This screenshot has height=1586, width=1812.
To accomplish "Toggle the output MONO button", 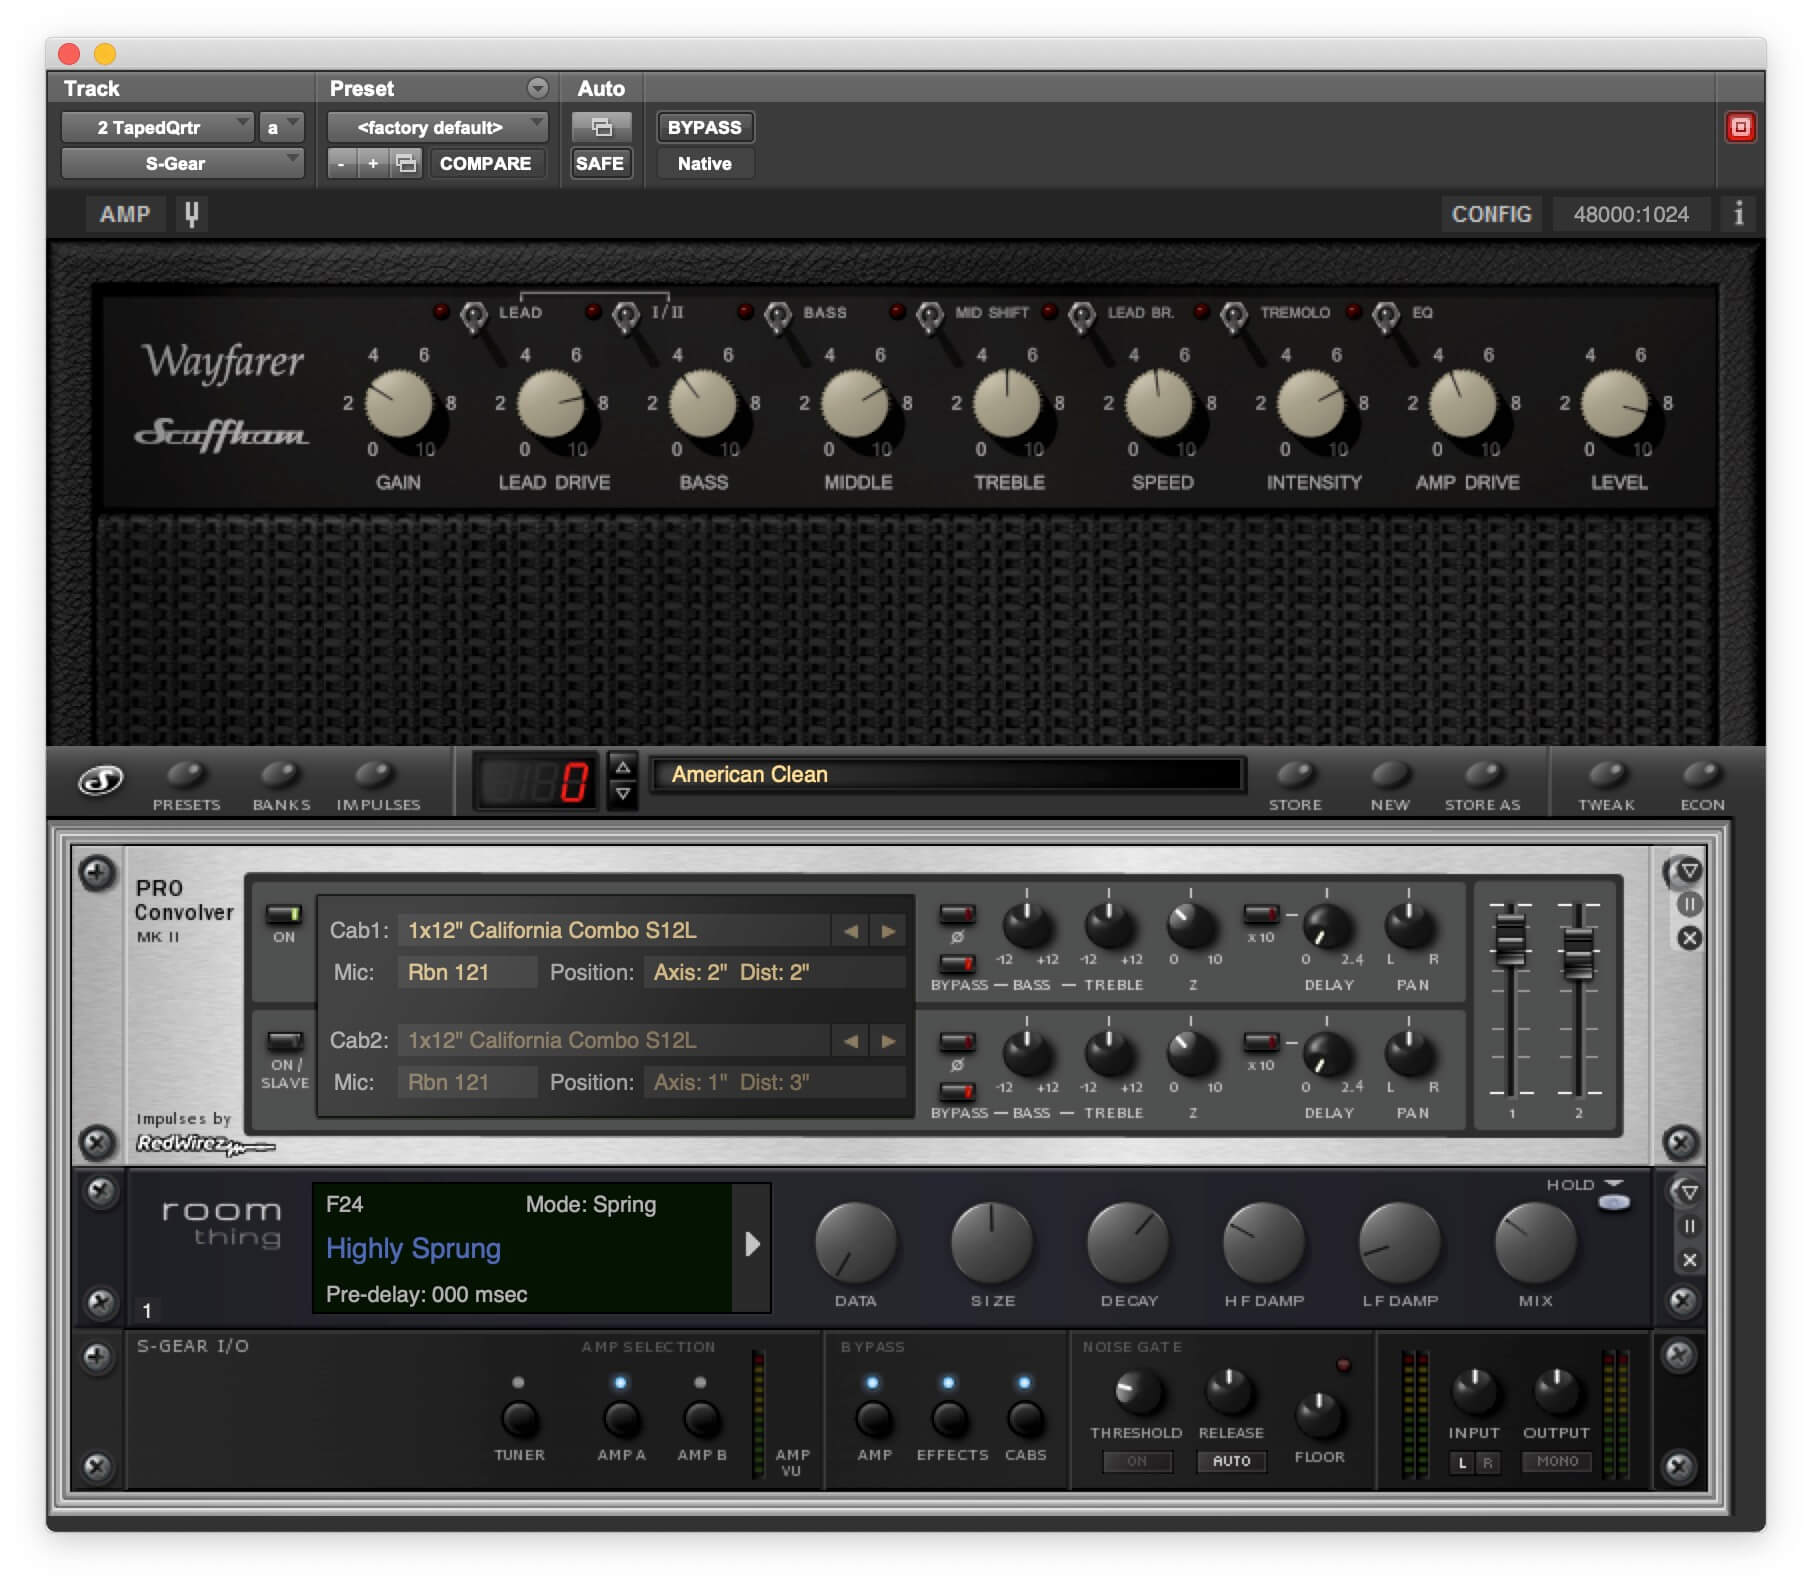I will coord(1556,1461).
